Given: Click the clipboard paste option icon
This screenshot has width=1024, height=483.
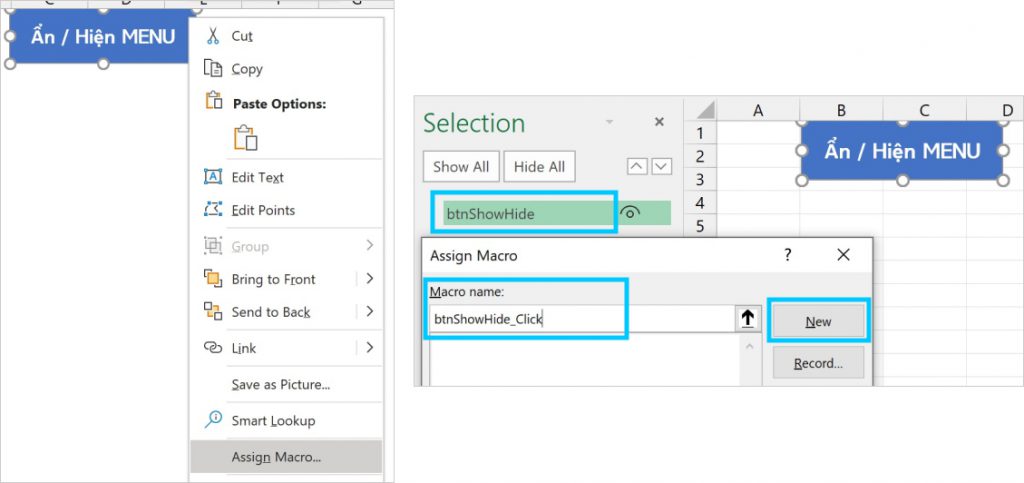Looking at the screenshot, I should [245, 137].
